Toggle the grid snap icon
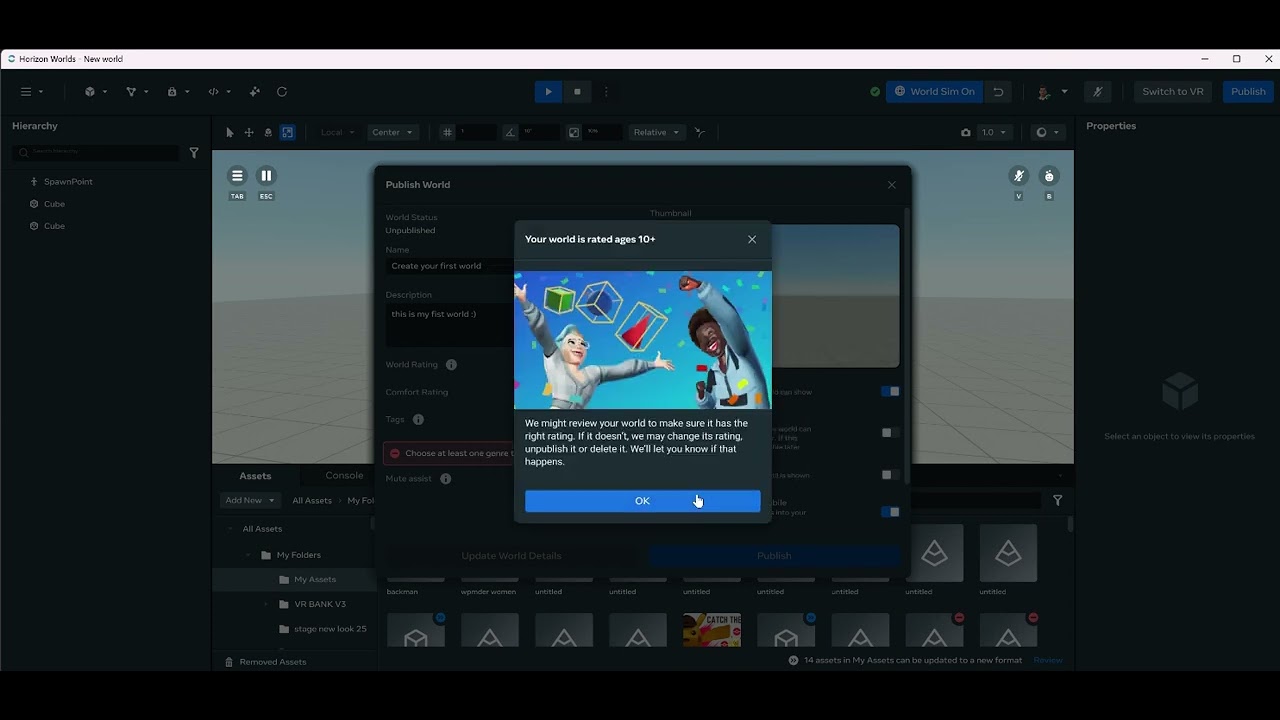The width and height of the screenshot is (1280, 720). (x=448, y=132)
